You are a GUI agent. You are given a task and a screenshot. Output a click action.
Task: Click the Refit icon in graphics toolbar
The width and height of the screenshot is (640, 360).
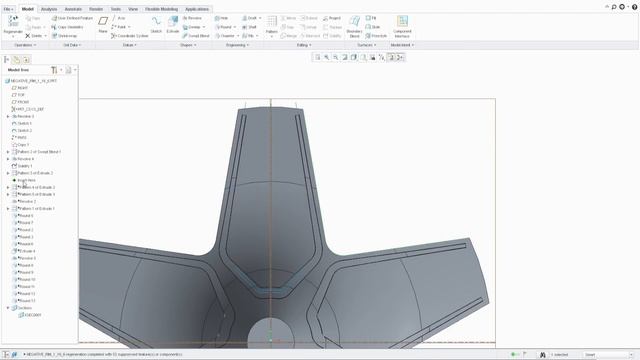tap(318, 58)
